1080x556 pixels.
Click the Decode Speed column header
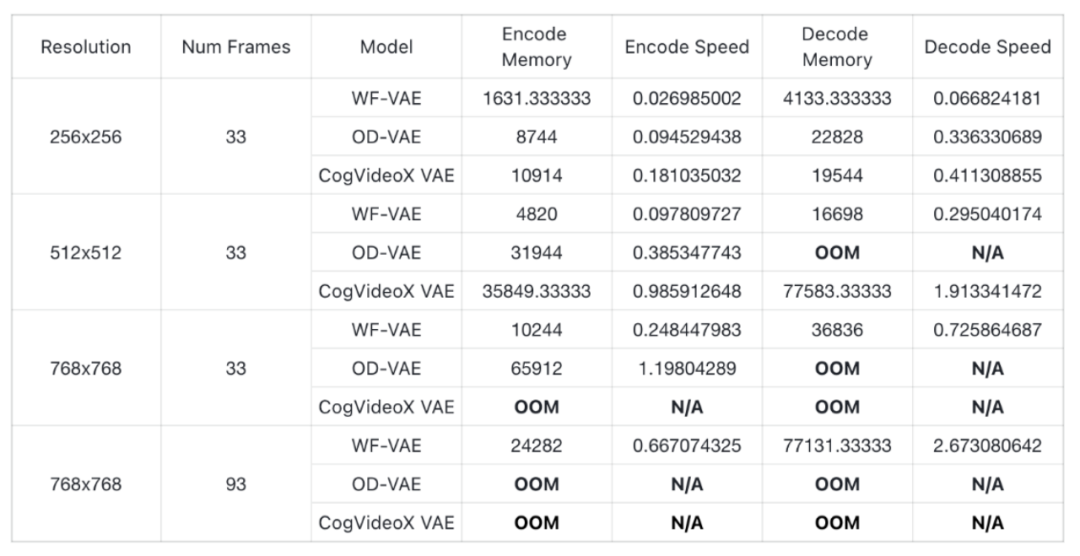point(987,47)
